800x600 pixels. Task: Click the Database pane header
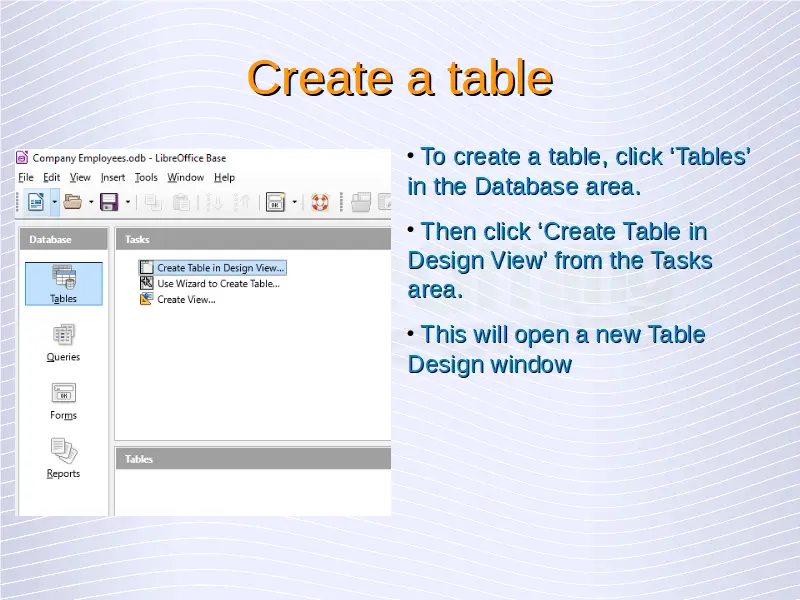tap(64, 239)
